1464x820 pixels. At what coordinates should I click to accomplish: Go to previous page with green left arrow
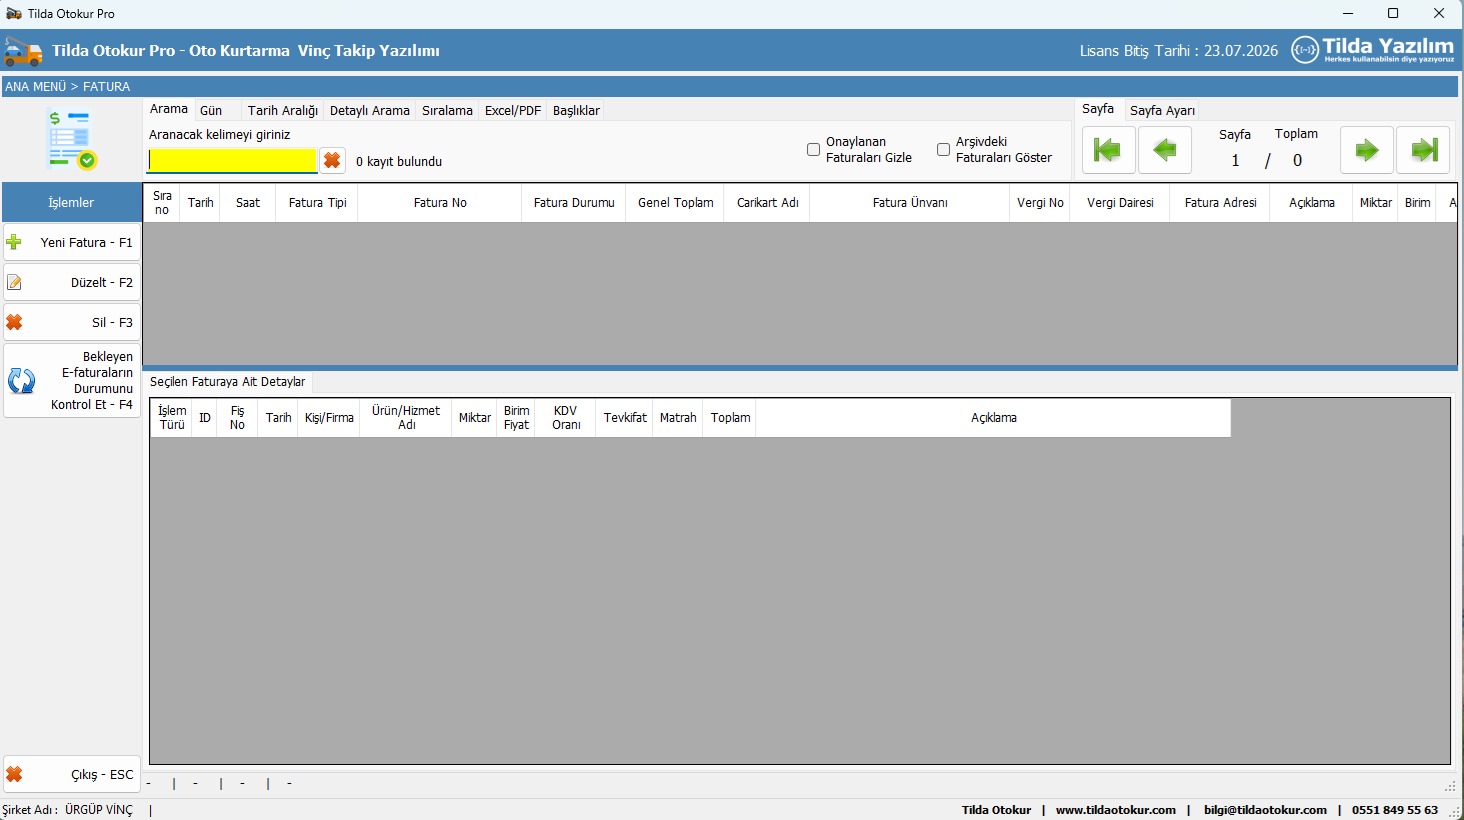pos(1165,150)
